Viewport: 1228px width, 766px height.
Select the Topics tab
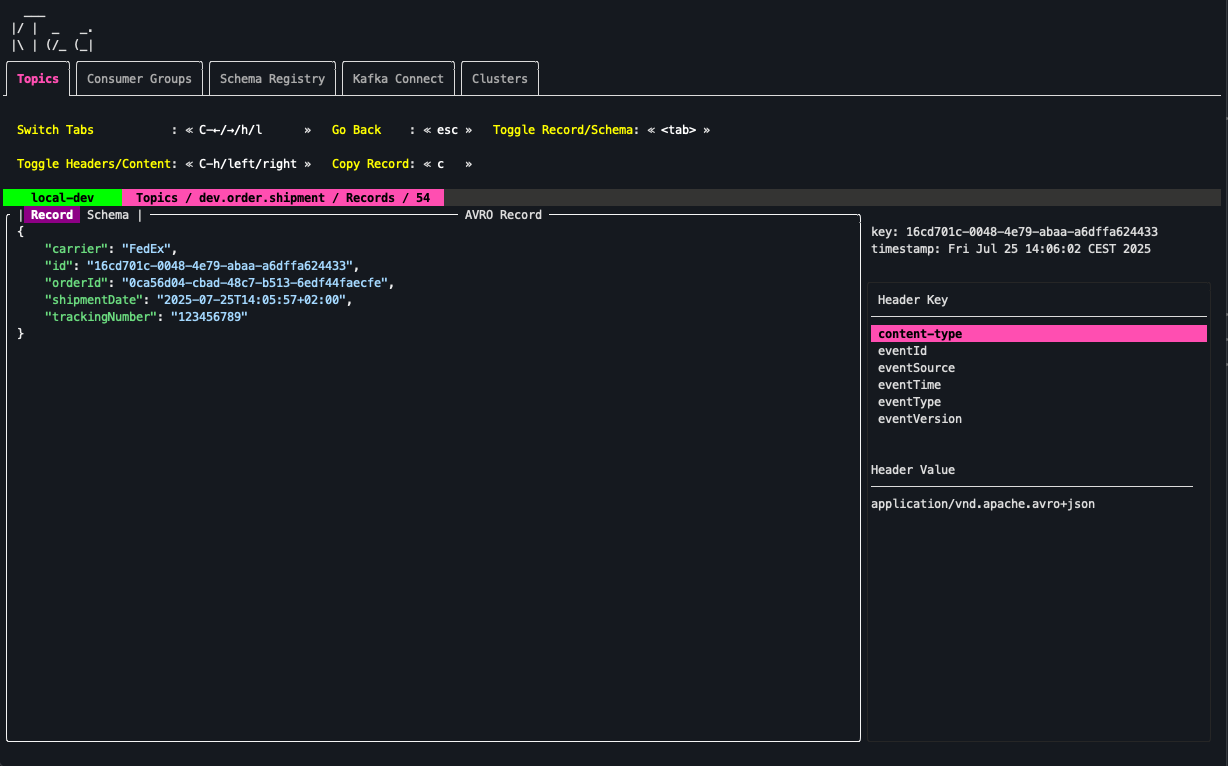37,78
